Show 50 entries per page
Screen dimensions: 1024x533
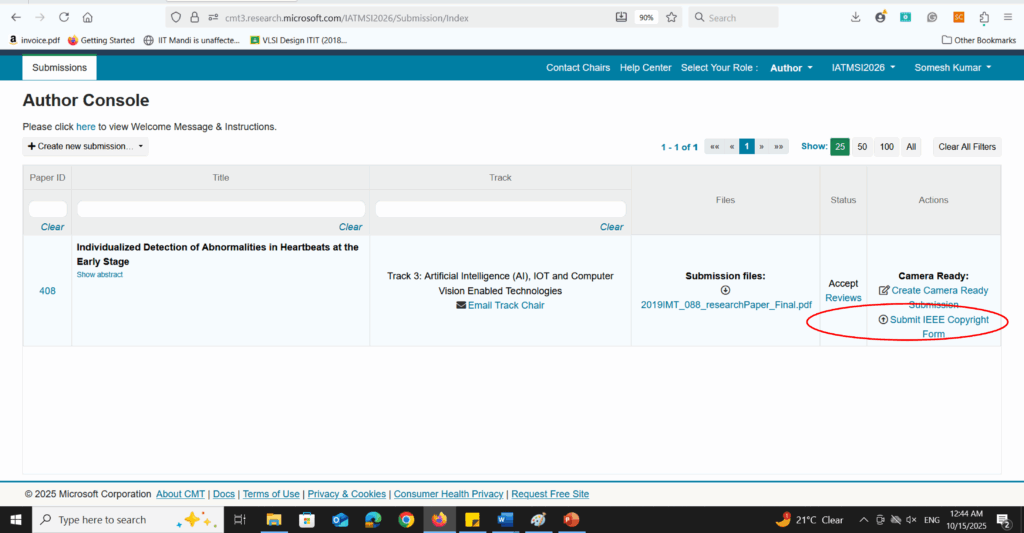862,147
